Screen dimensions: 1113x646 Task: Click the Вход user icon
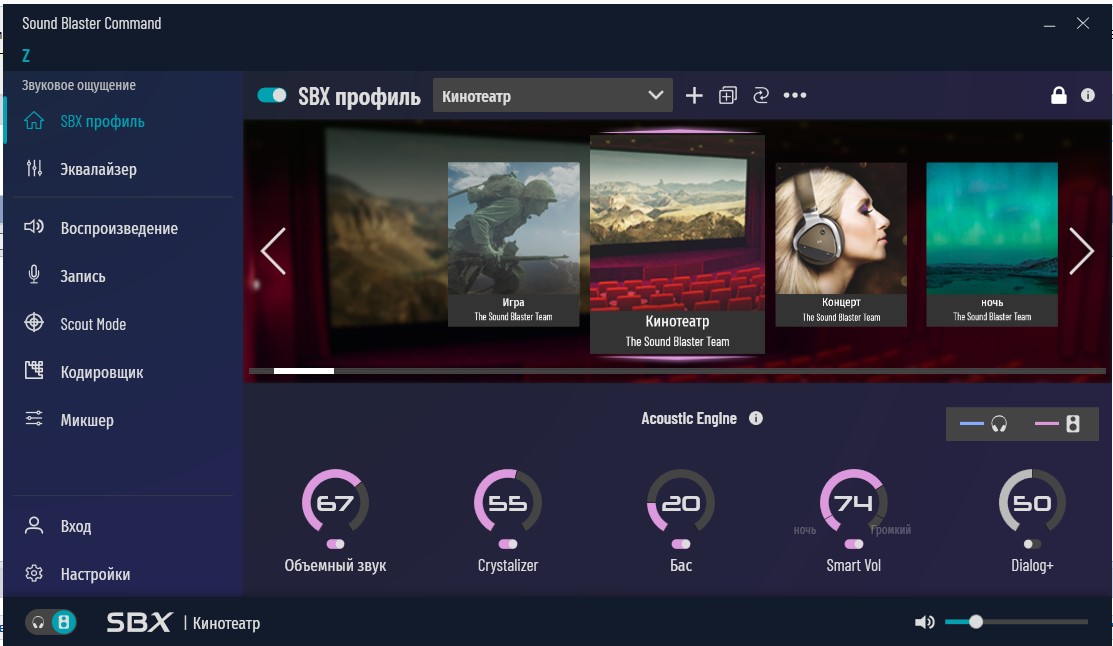pos(34,525)
